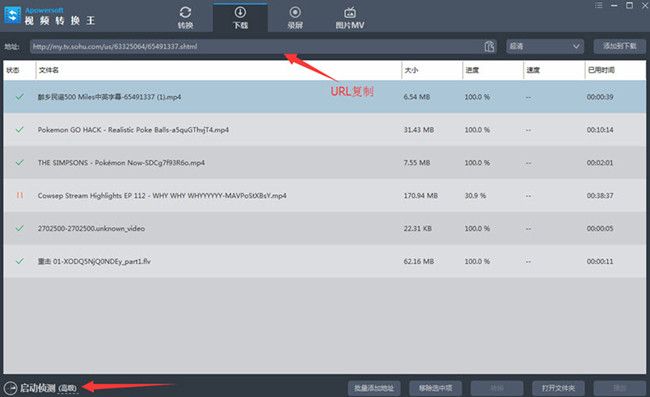Select THE SIMPSONS Pokémon Now file
Viewport: 650px width, 397px height.
(x=325, y=162)
